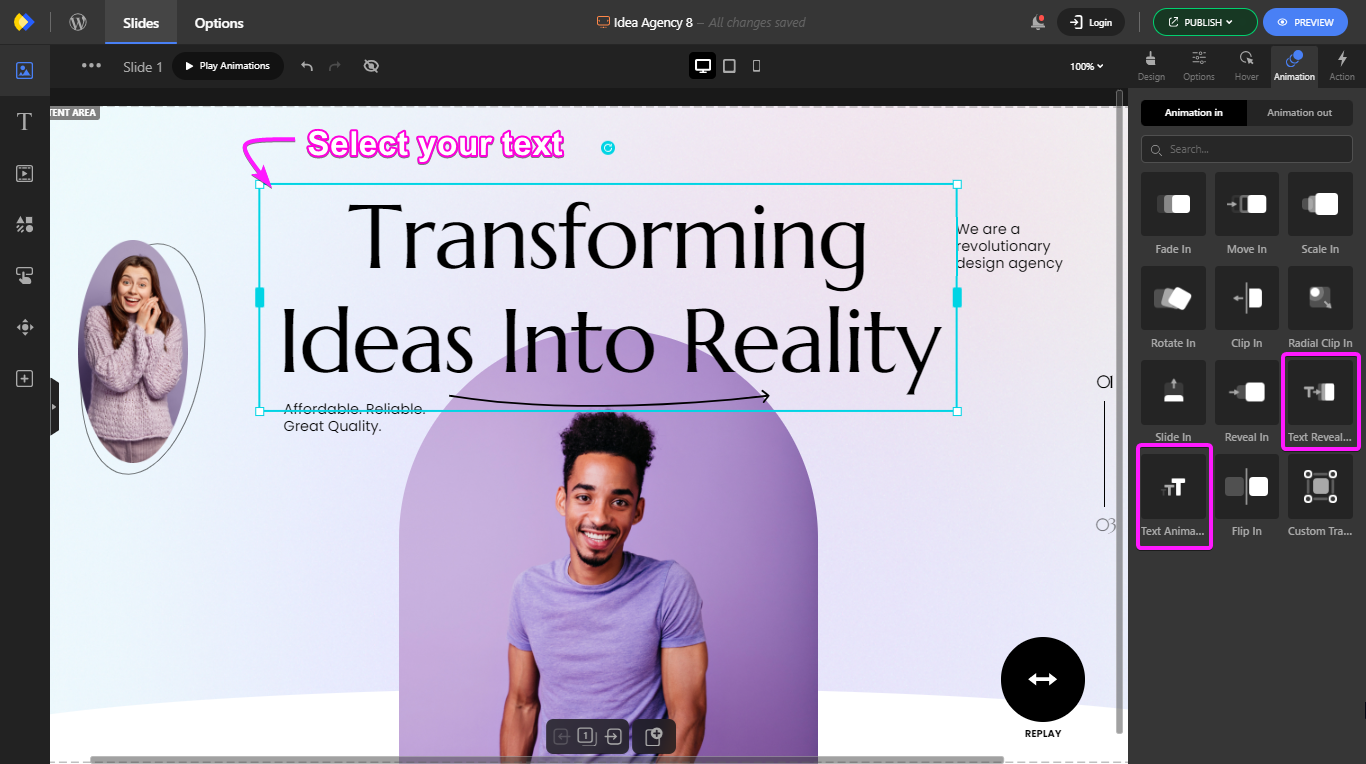Open the notifications bell
Image resolution: width=1366 pixels, height=764 pixels.
coord(1038,22)
